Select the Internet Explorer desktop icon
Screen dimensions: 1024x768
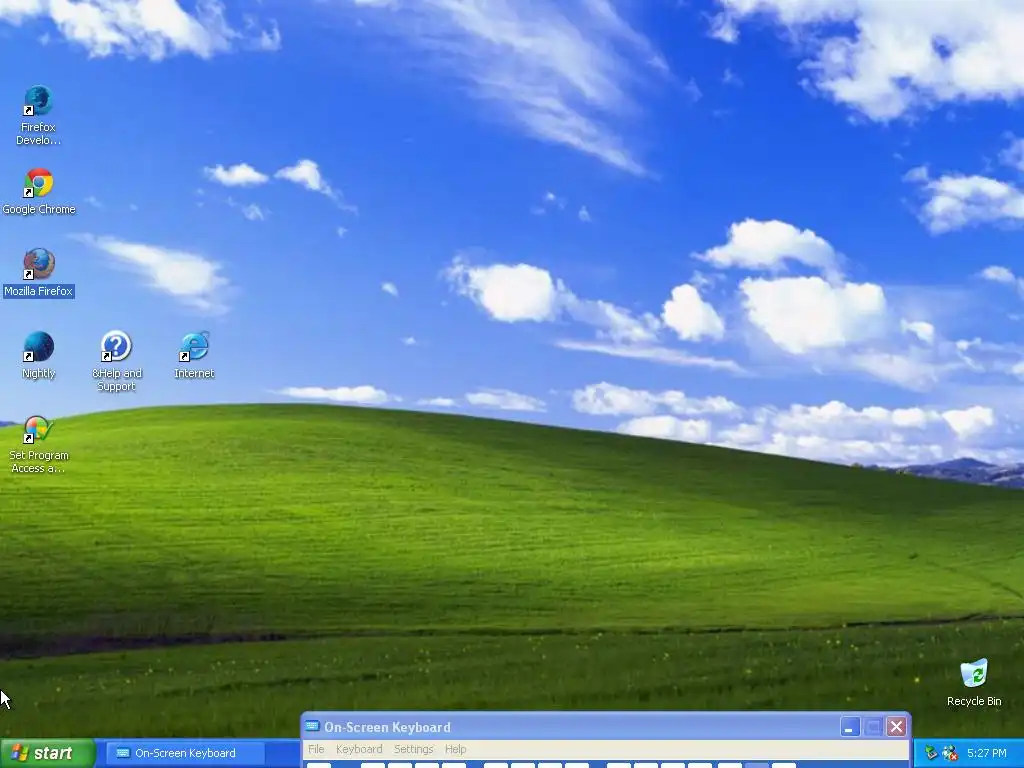pos(194,355)
